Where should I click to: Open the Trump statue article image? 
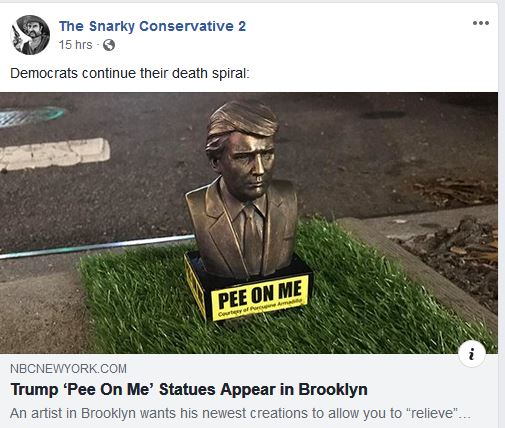(x=249, y=223)
